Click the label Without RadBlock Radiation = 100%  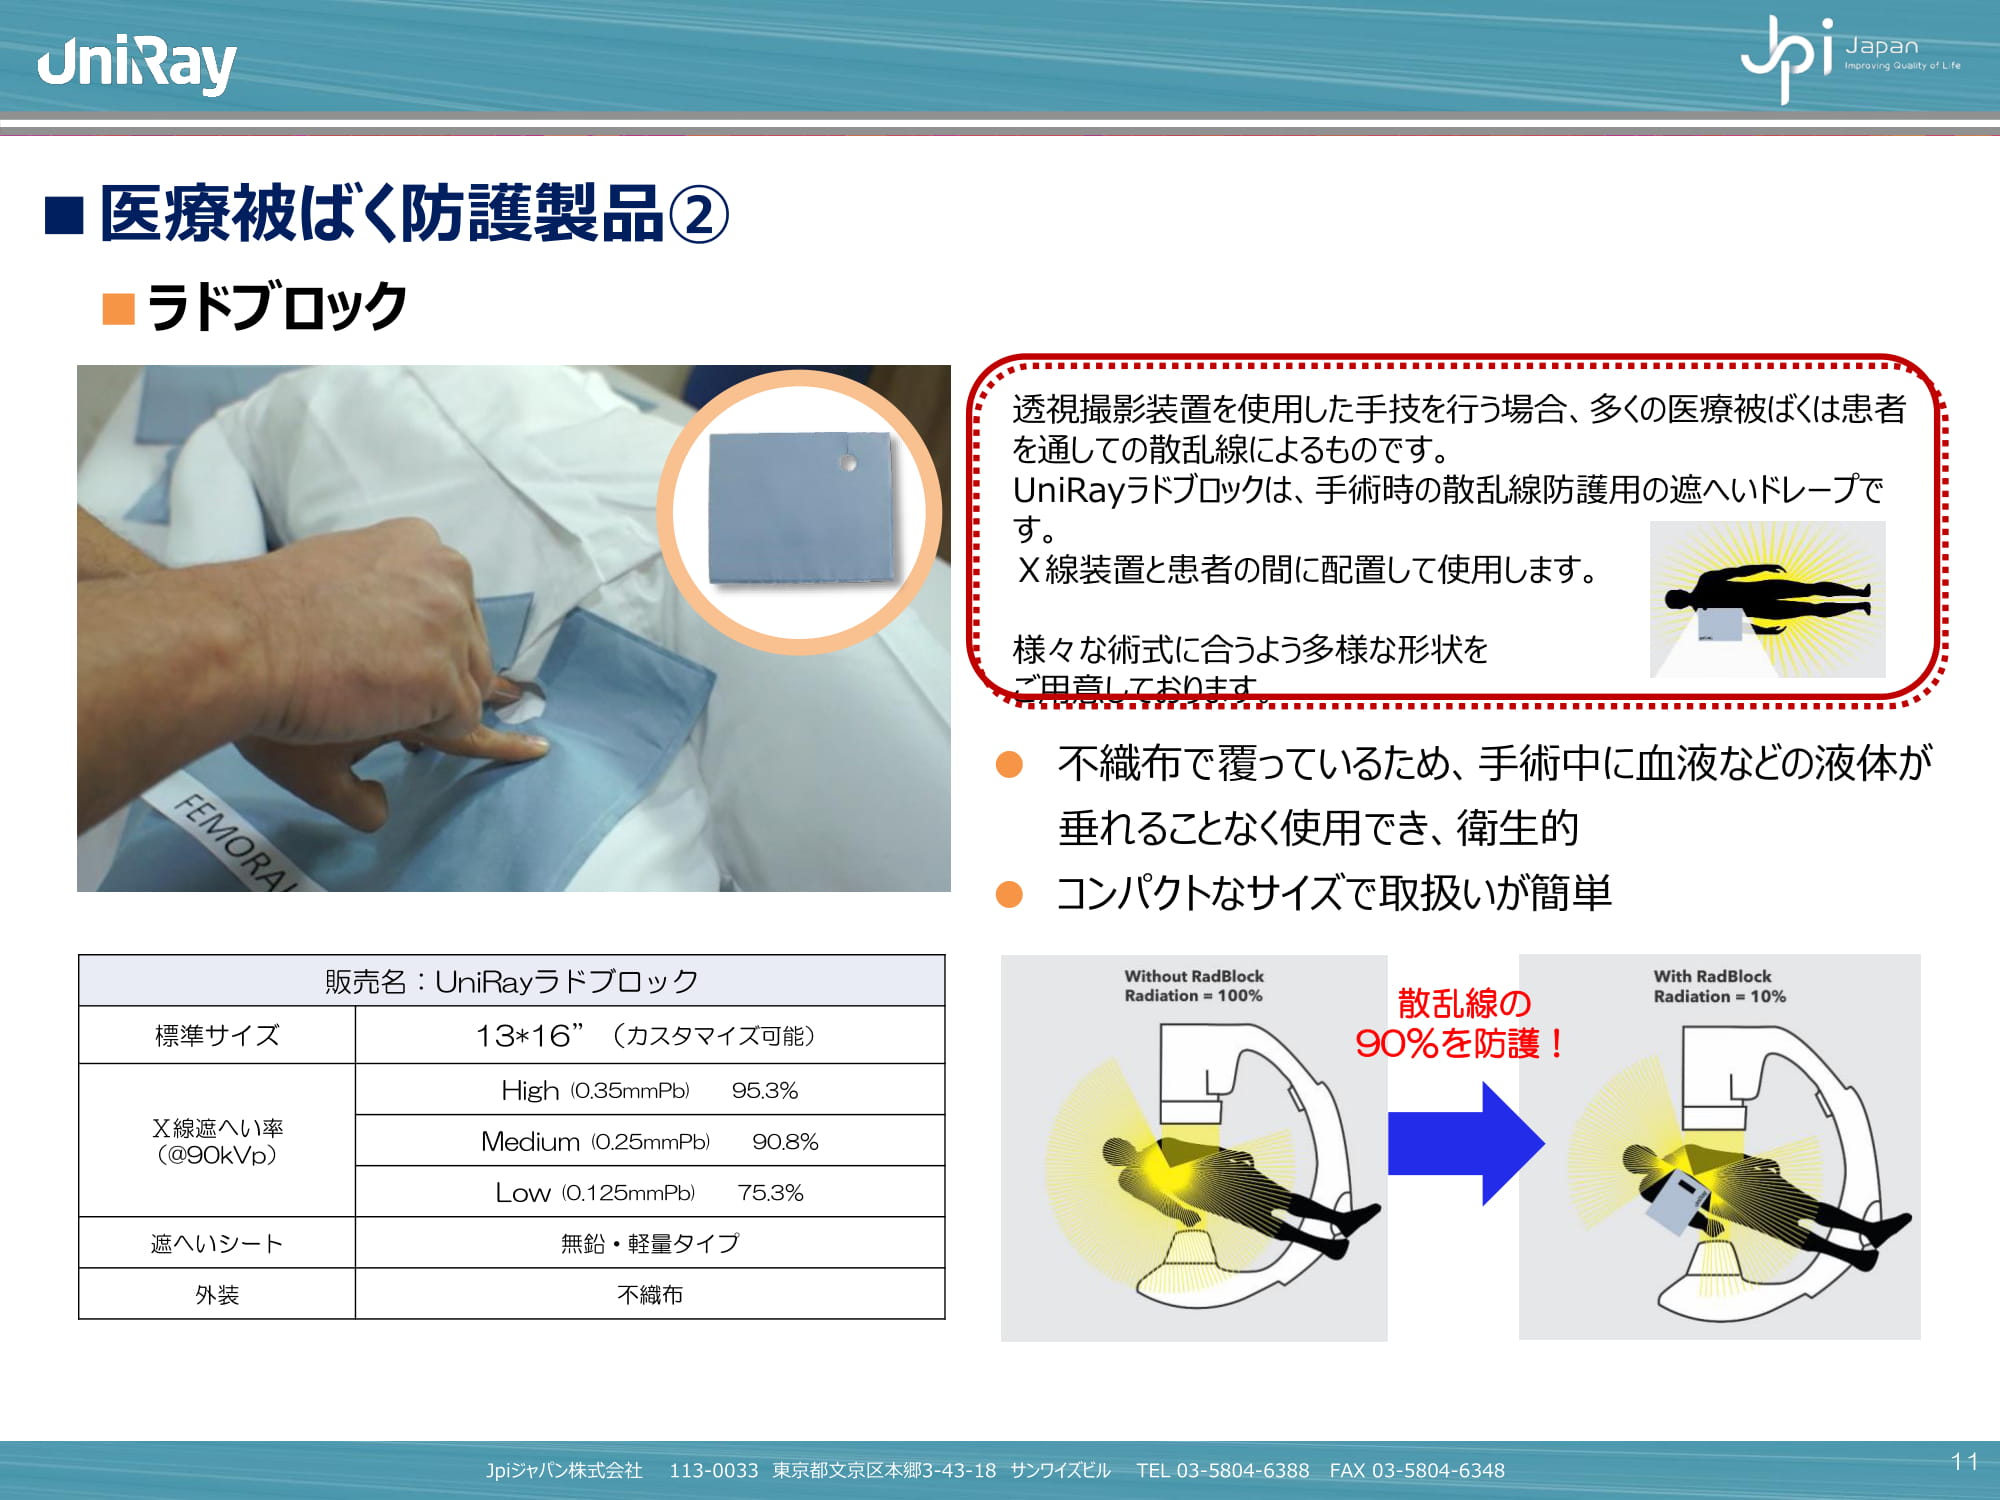point(1193,986)
